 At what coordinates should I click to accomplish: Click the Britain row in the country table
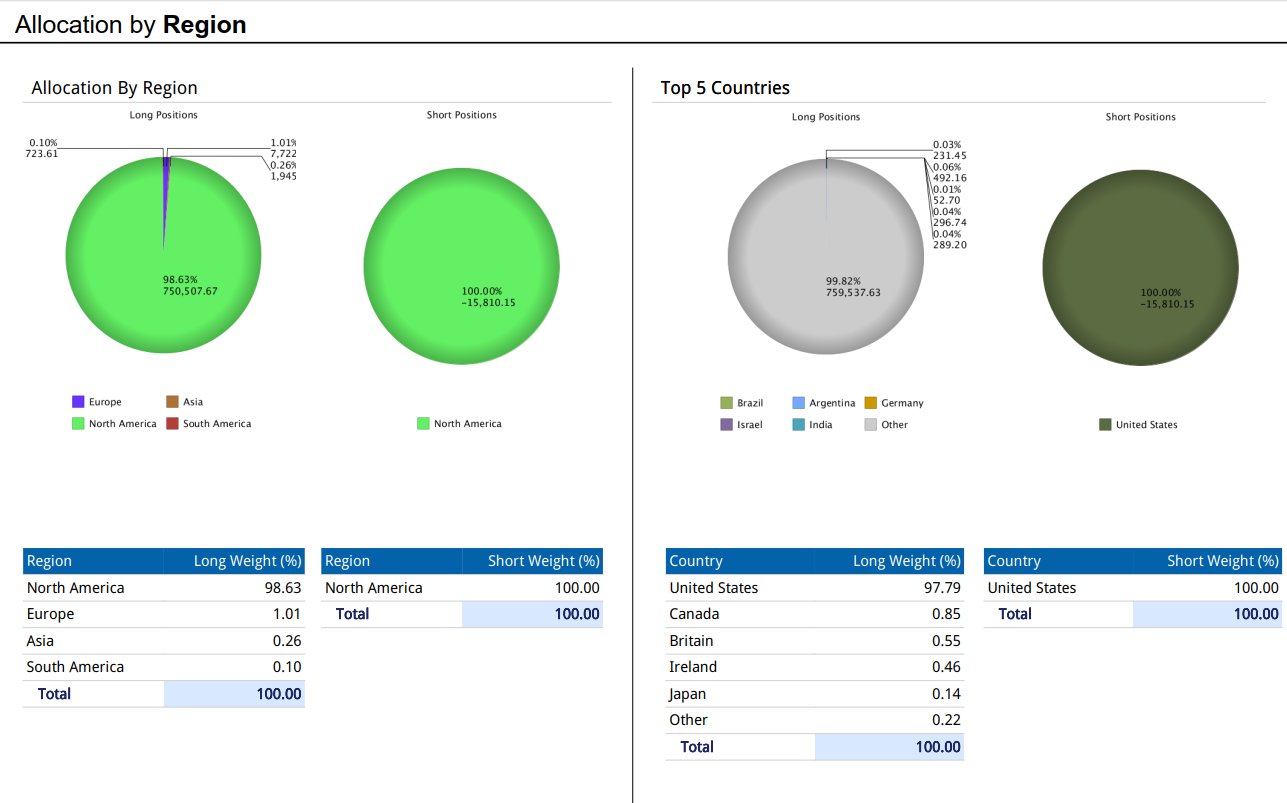pyautogui.click(x=814, y=641)
